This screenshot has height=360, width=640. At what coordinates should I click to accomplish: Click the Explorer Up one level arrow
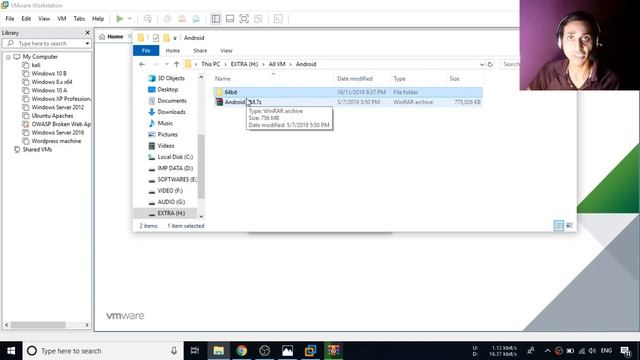click(x=176, y=64)
